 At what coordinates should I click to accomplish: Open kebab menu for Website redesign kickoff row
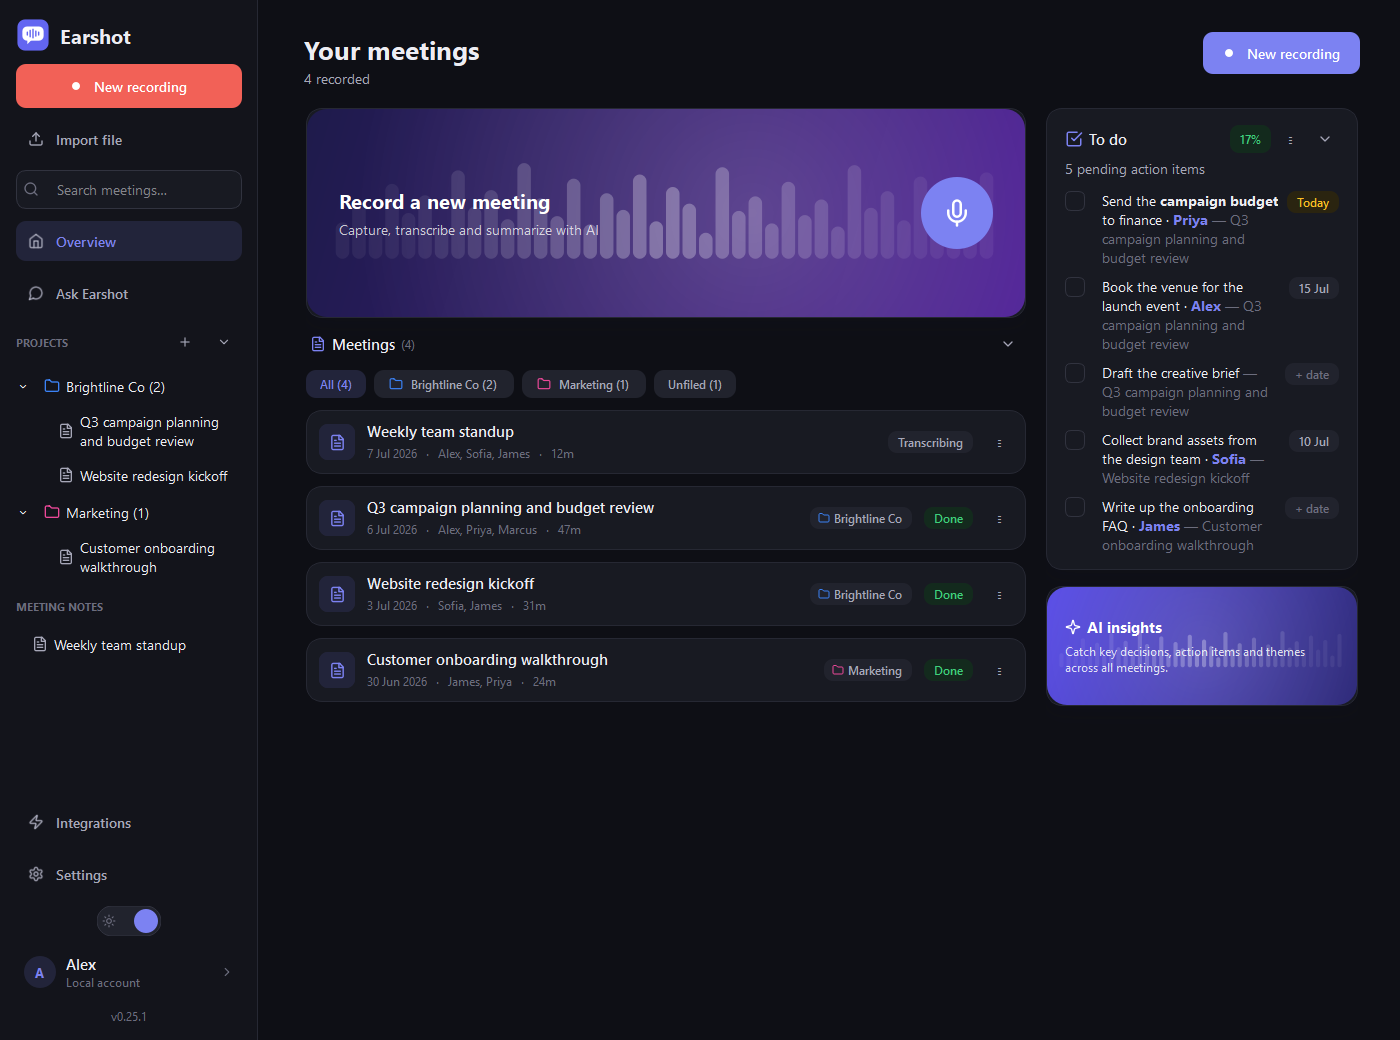pyautogui.click(x=999, y=595)
